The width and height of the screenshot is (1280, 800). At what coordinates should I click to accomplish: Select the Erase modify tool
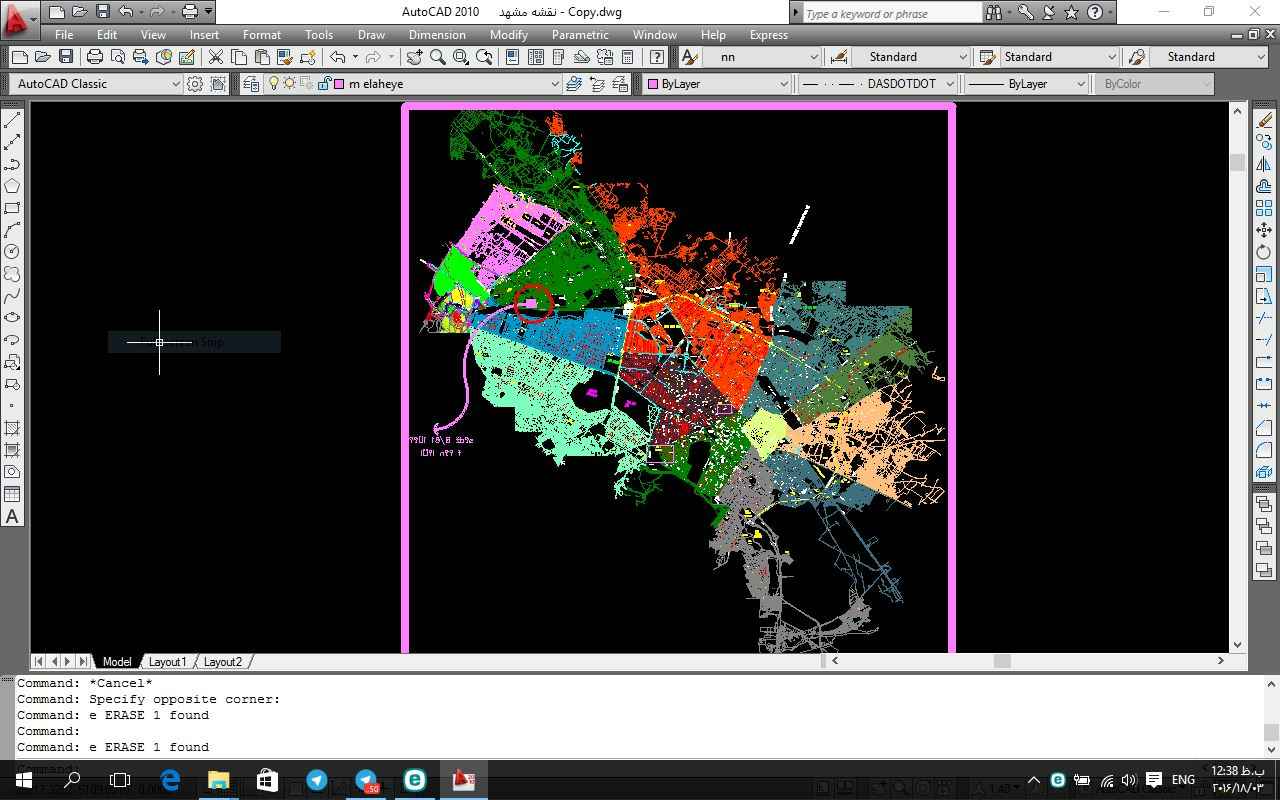click(1264, 120)
